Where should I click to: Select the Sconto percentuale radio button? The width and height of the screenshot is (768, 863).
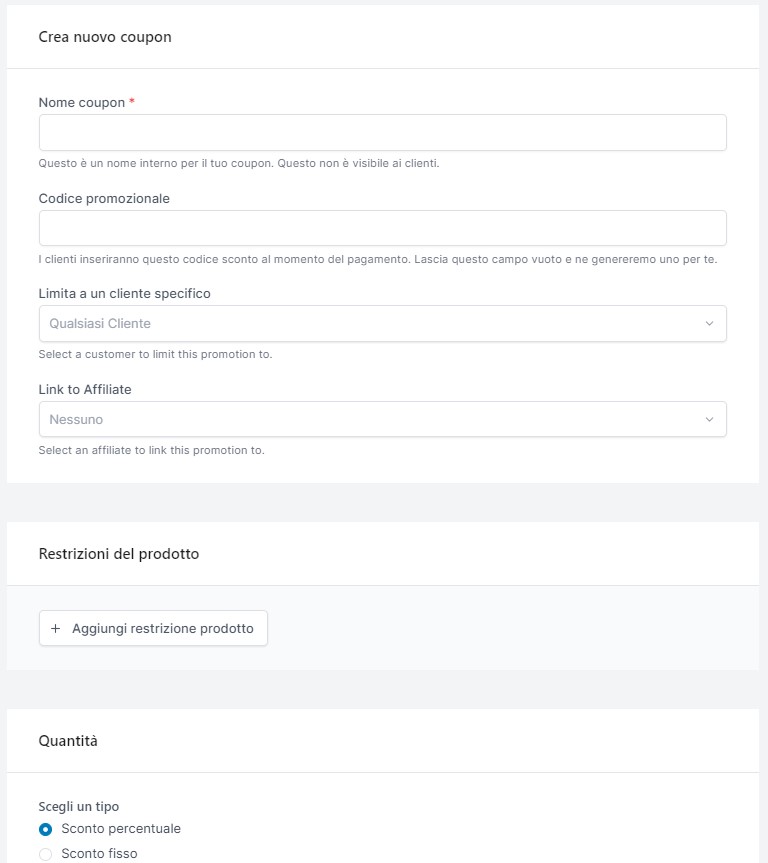click(46, 829)
